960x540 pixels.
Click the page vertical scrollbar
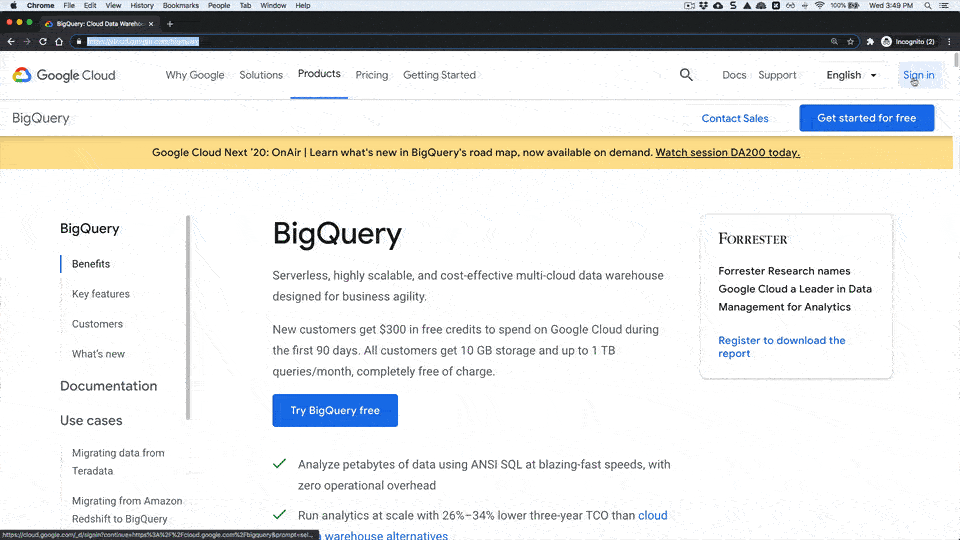pos(956,61)
